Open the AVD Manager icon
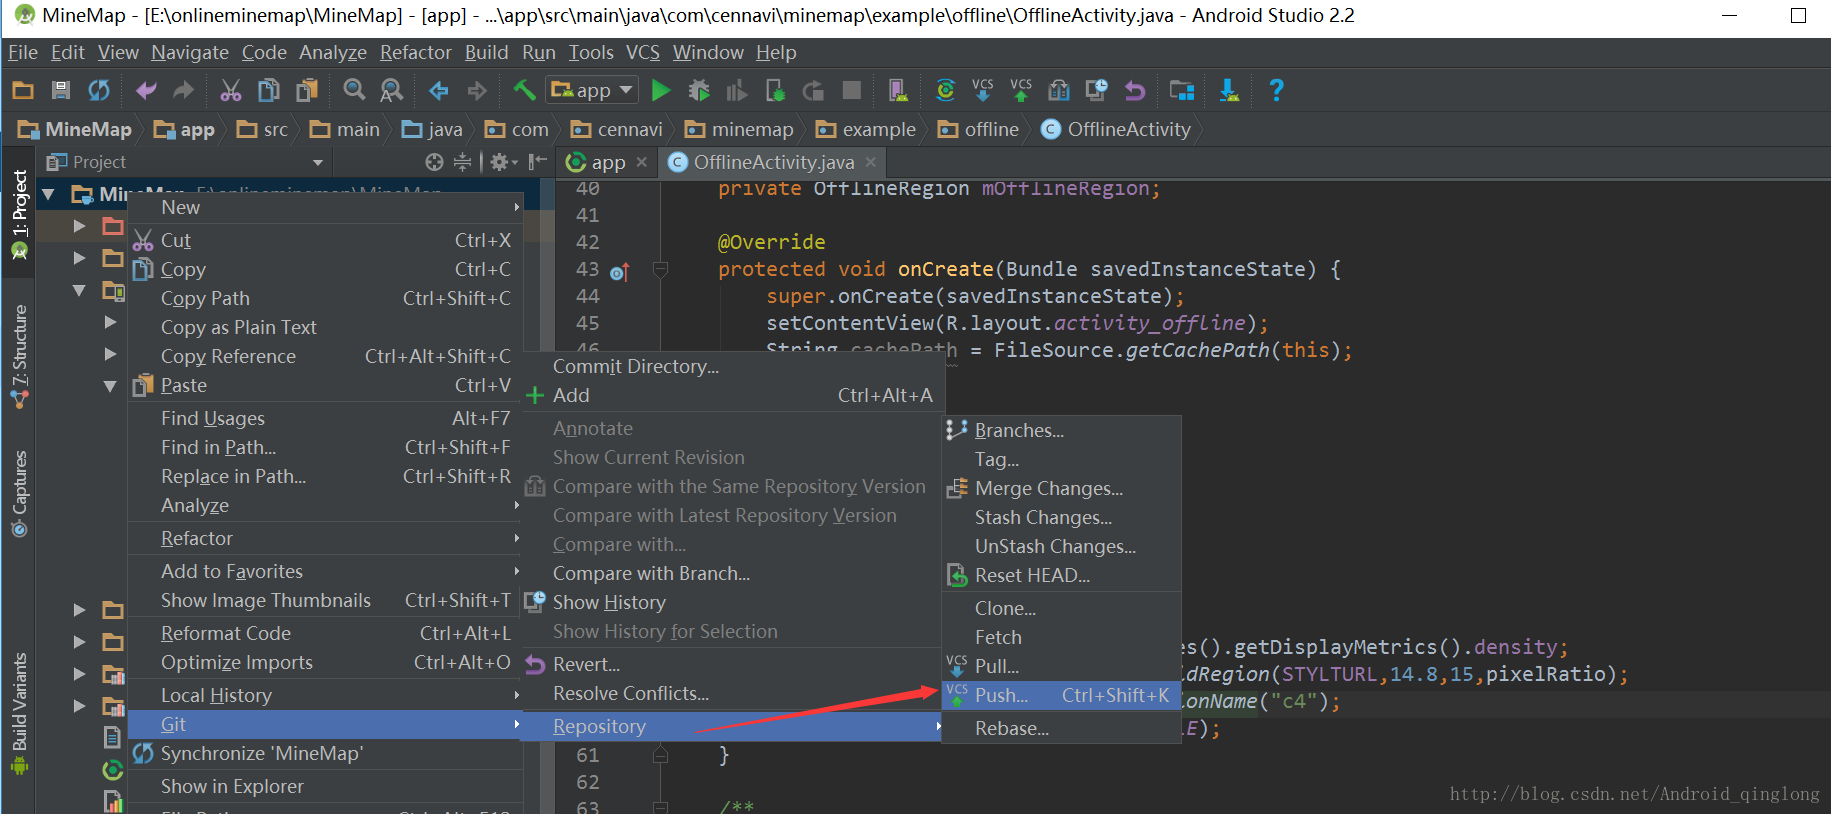 [898, 91]
